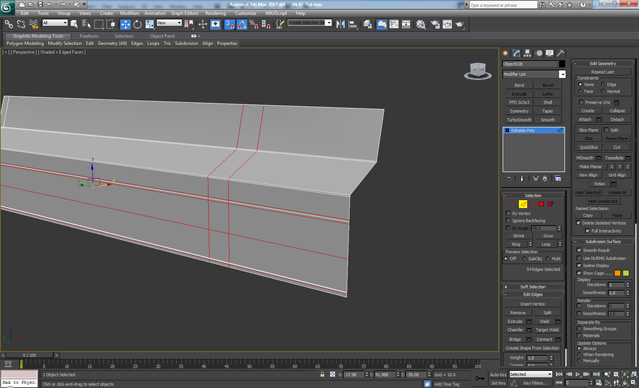Click Configure Modifier Sets icon under stack

558,179
